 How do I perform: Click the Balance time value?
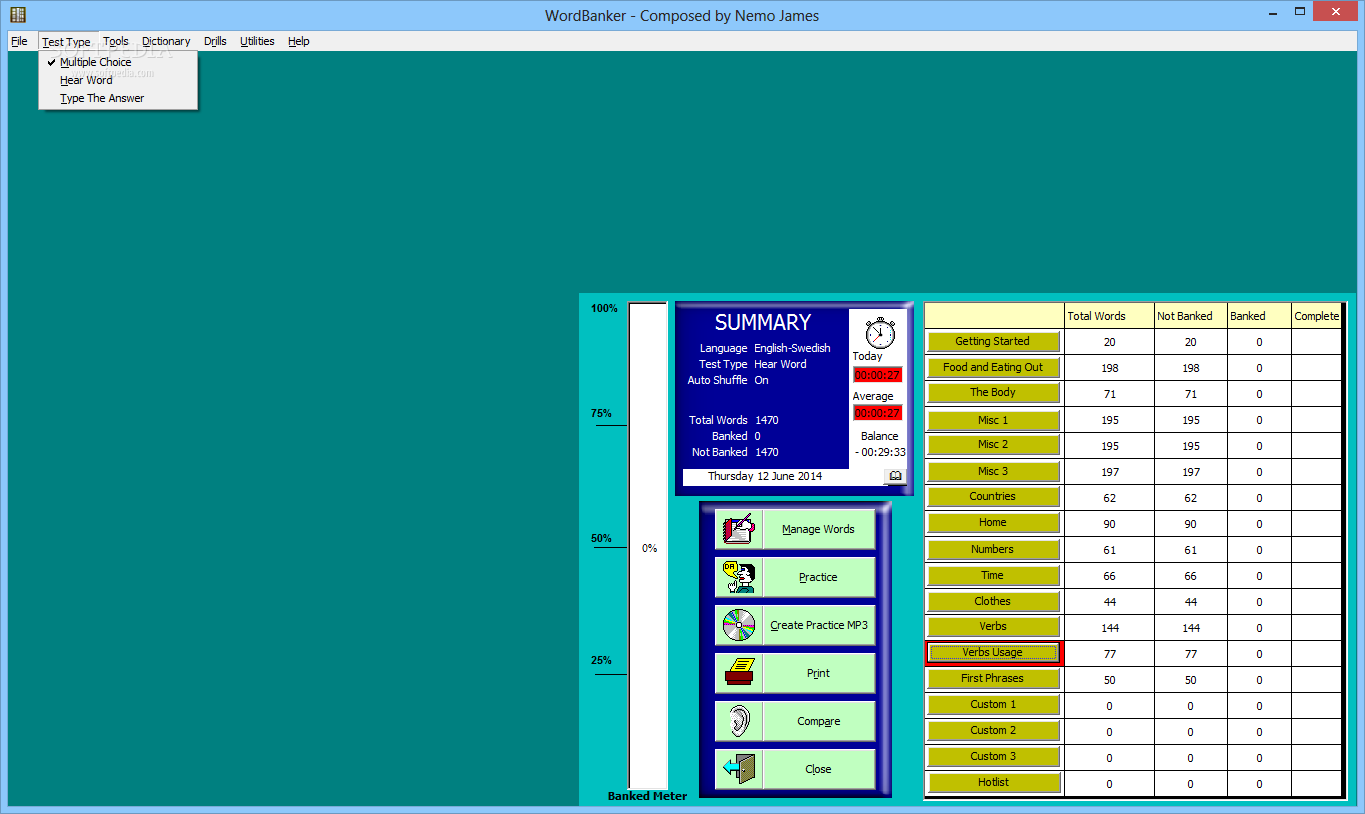[880, 452]
